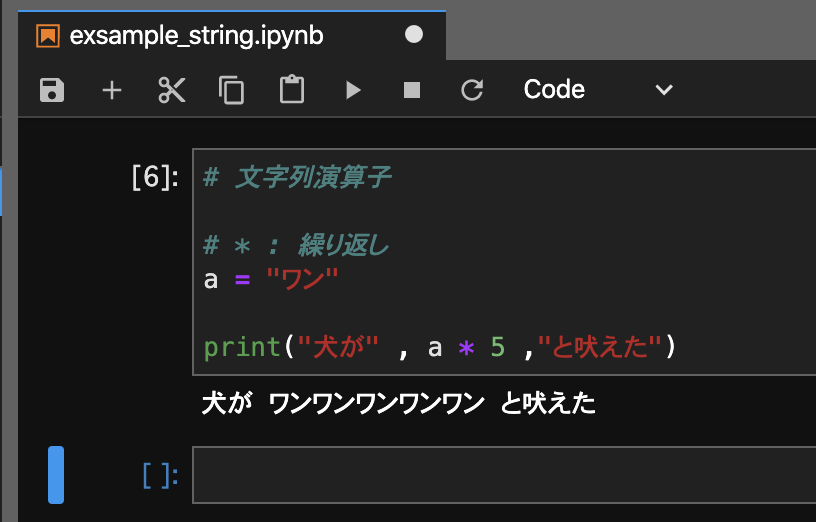The height and width of the screenshot is (522, 816).
Task: Click the number 5 in the code
Action: pos(498,347)
